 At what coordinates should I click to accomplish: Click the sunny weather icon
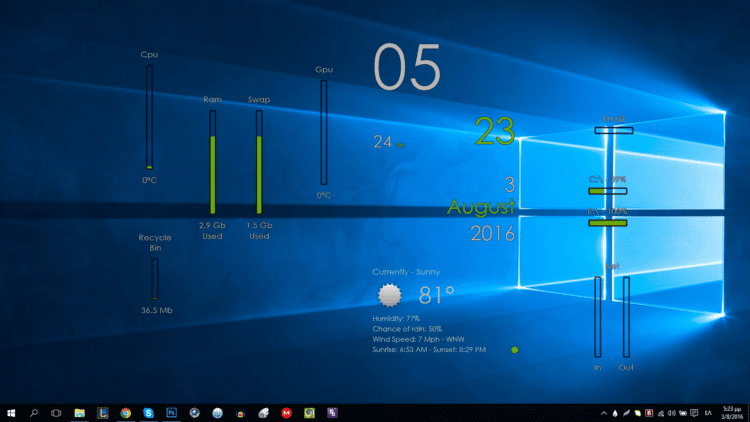pos(389,295)
